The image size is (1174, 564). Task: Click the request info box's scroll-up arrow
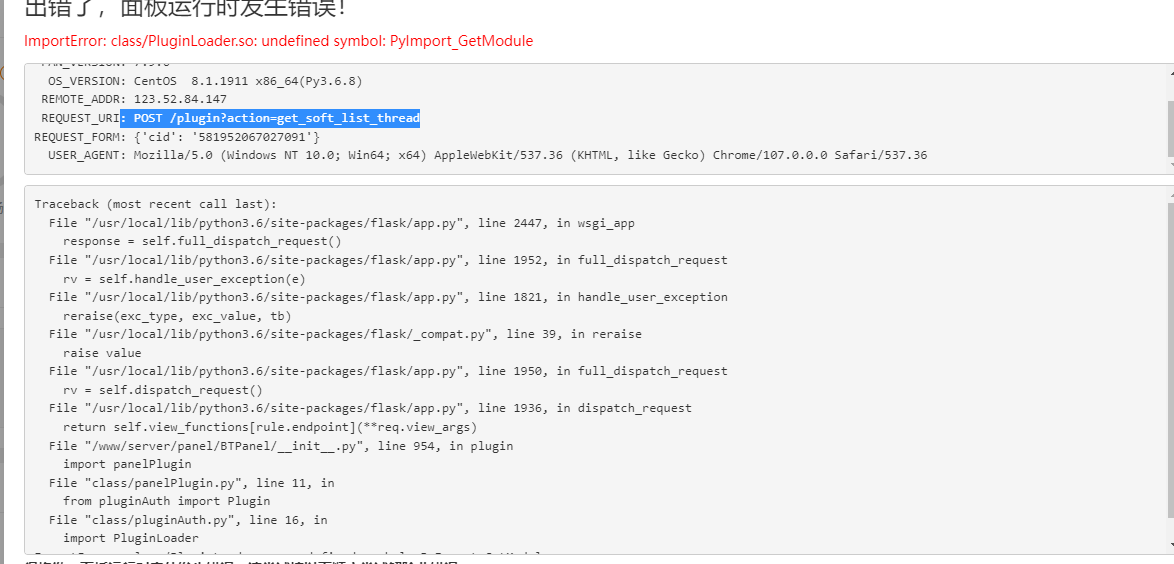[1168, 73]
